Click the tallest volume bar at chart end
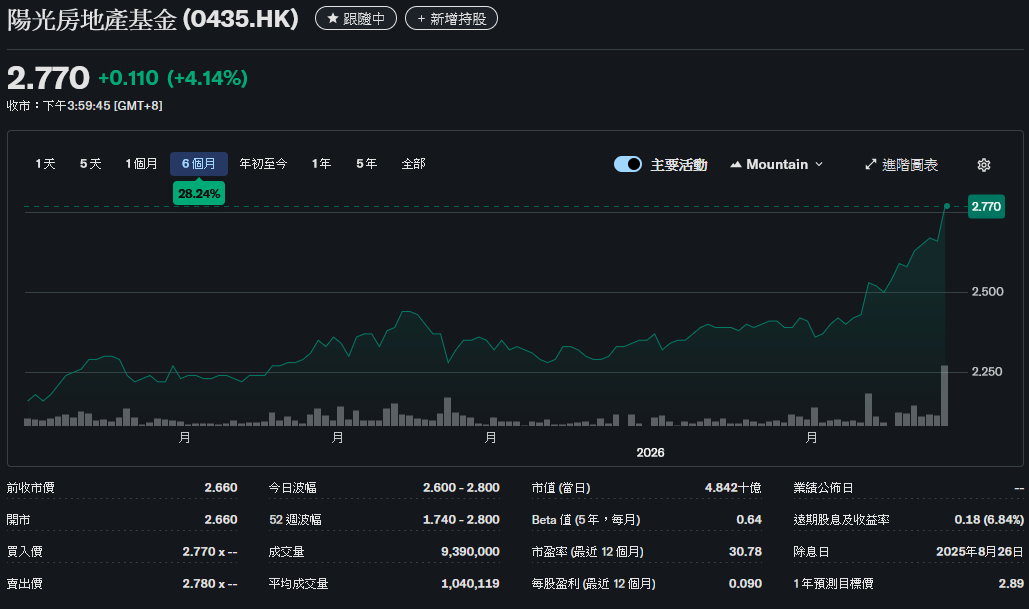The image size is (1029, 609). click(x=944, y=396)
